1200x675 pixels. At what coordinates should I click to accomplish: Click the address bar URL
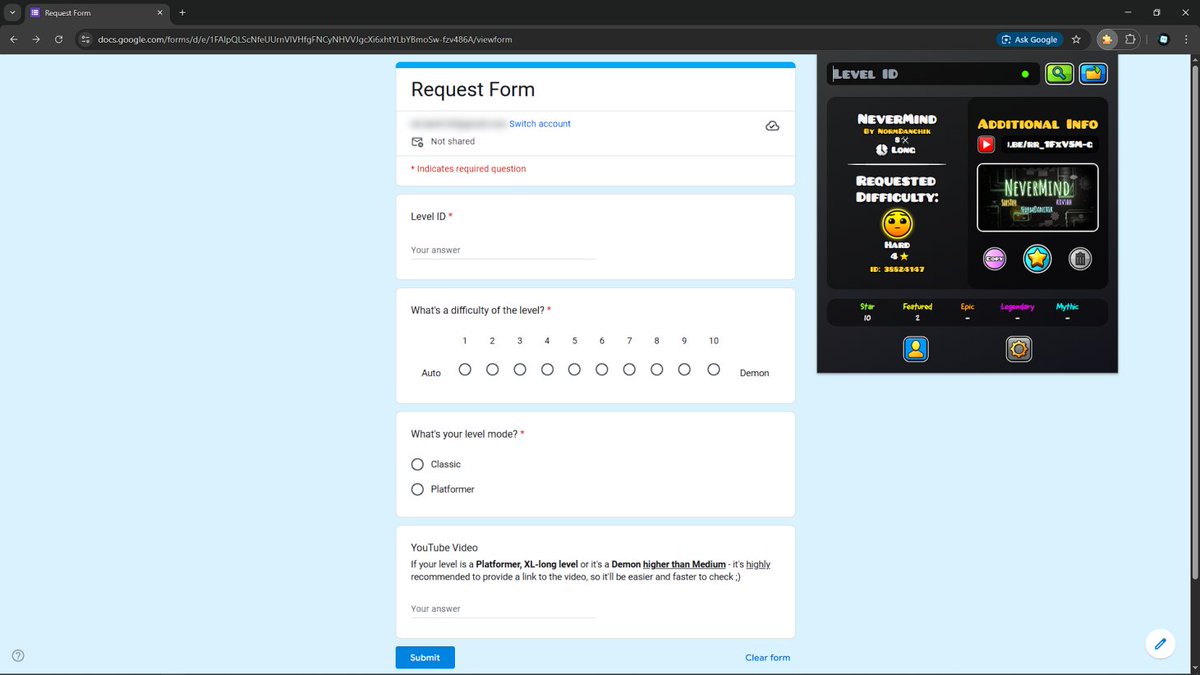click(x=305, y=39)
